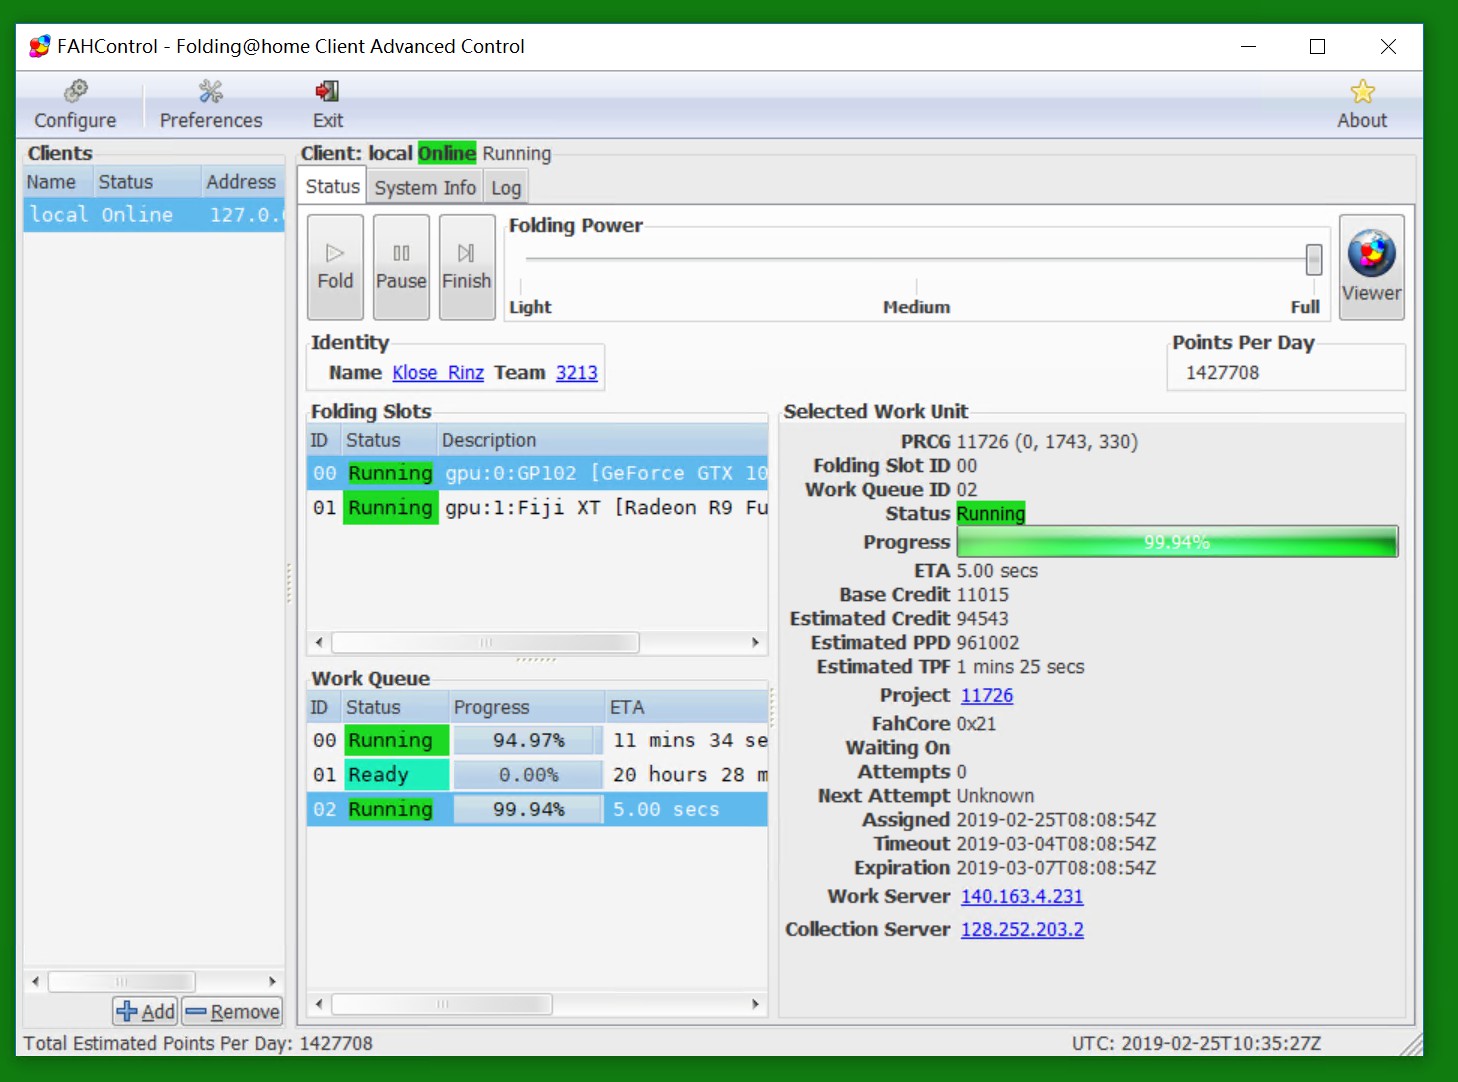The width and height of the screenshot is (1458, 1082).
Task: Click the Add client button
Action: click(x=146, y=1011)
